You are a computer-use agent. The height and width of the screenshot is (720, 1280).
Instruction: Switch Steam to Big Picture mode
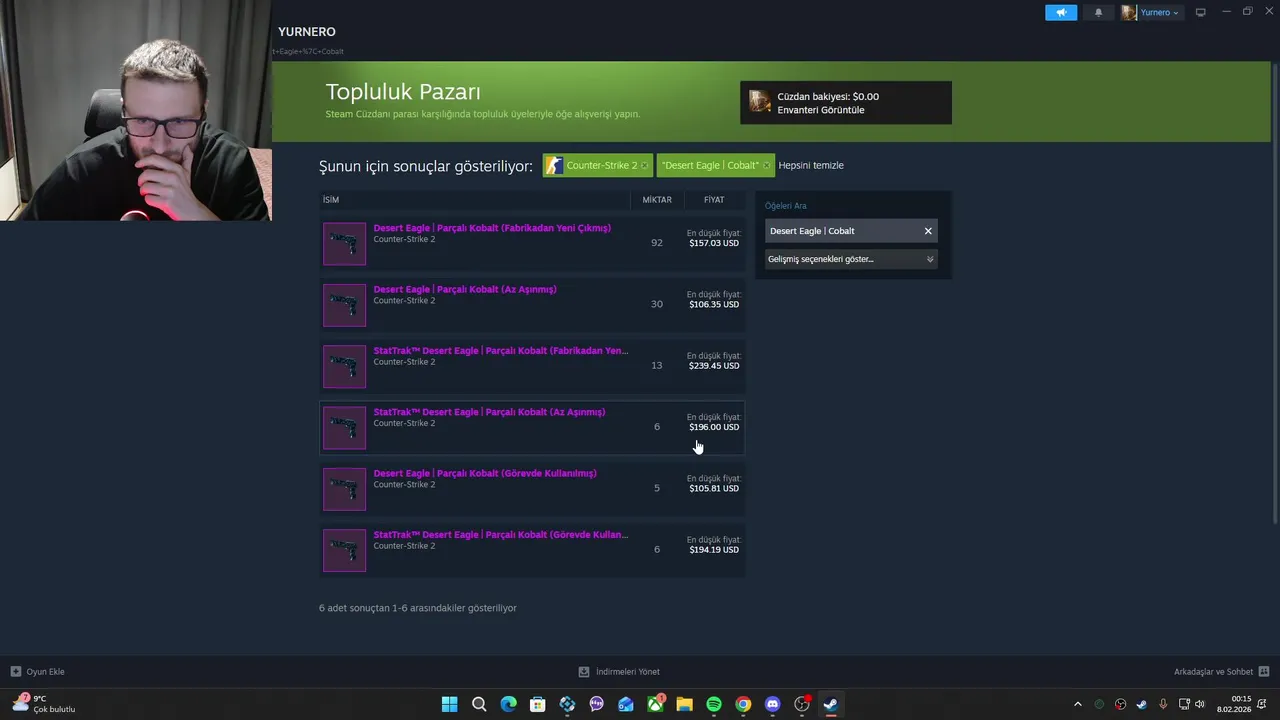[x=1201, y=12]
